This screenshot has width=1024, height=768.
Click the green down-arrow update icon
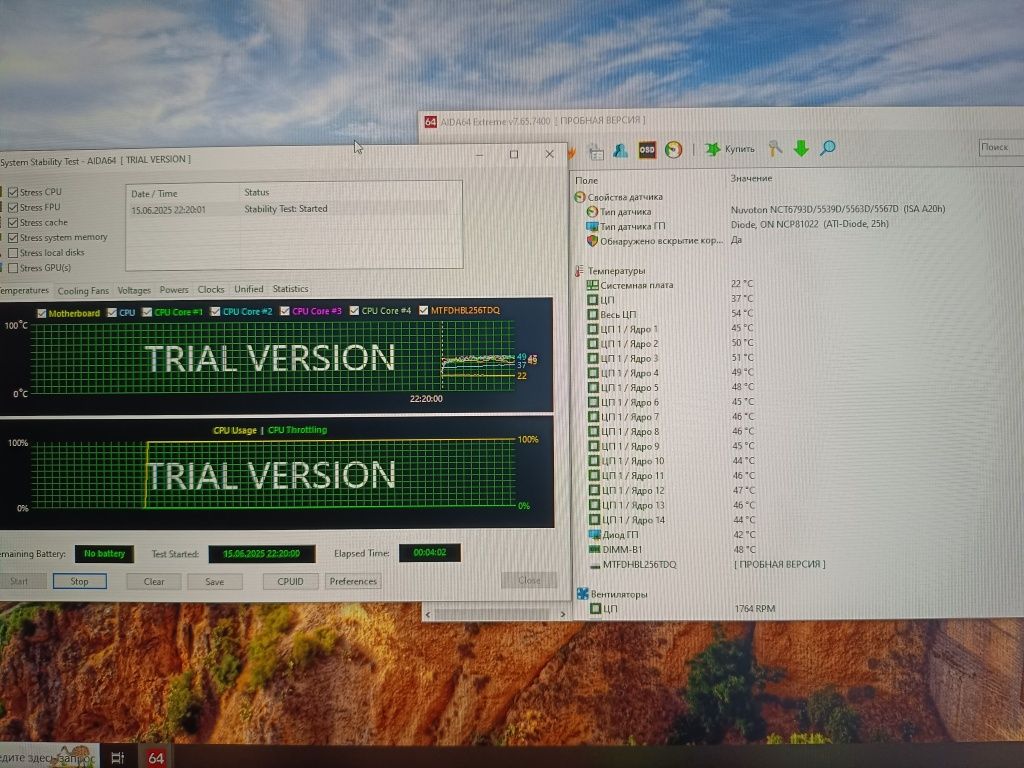pyautogui.click(x=801, y=148)
